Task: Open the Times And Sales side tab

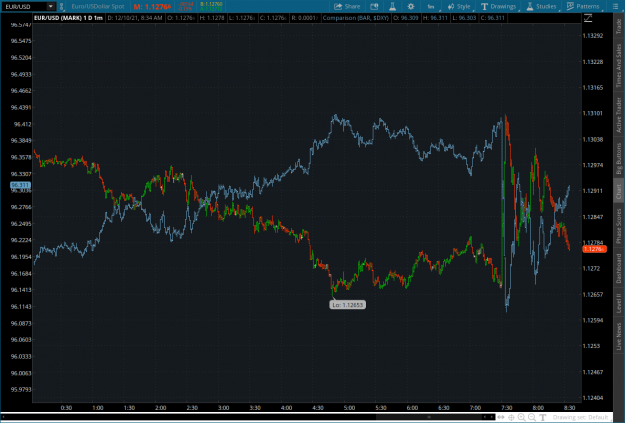Action: 619,65
